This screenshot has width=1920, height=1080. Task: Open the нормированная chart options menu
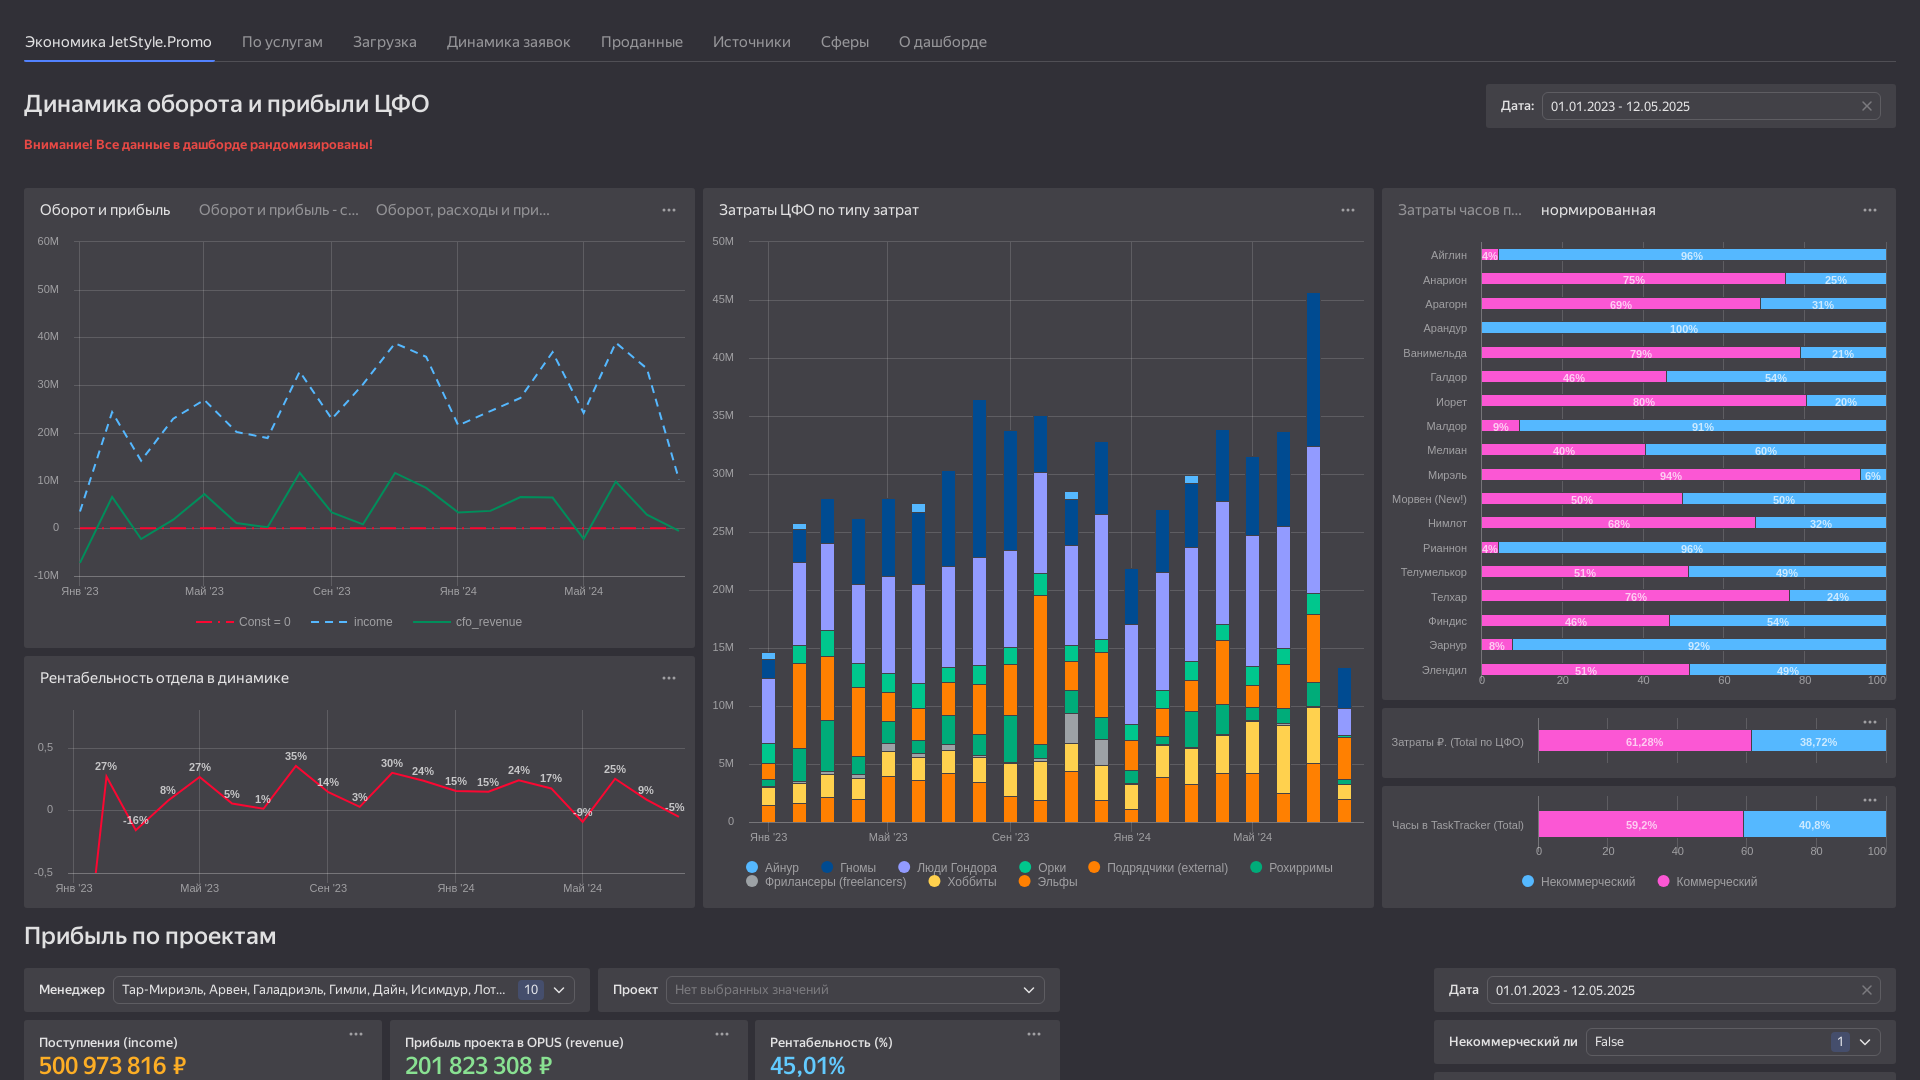(1870, 210)
